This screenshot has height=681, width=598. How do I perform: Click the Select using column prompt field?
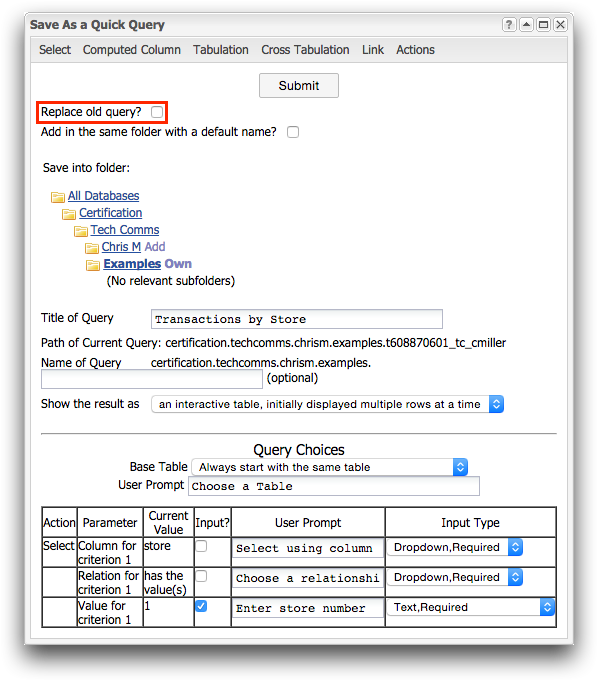[x=308, y=548]
